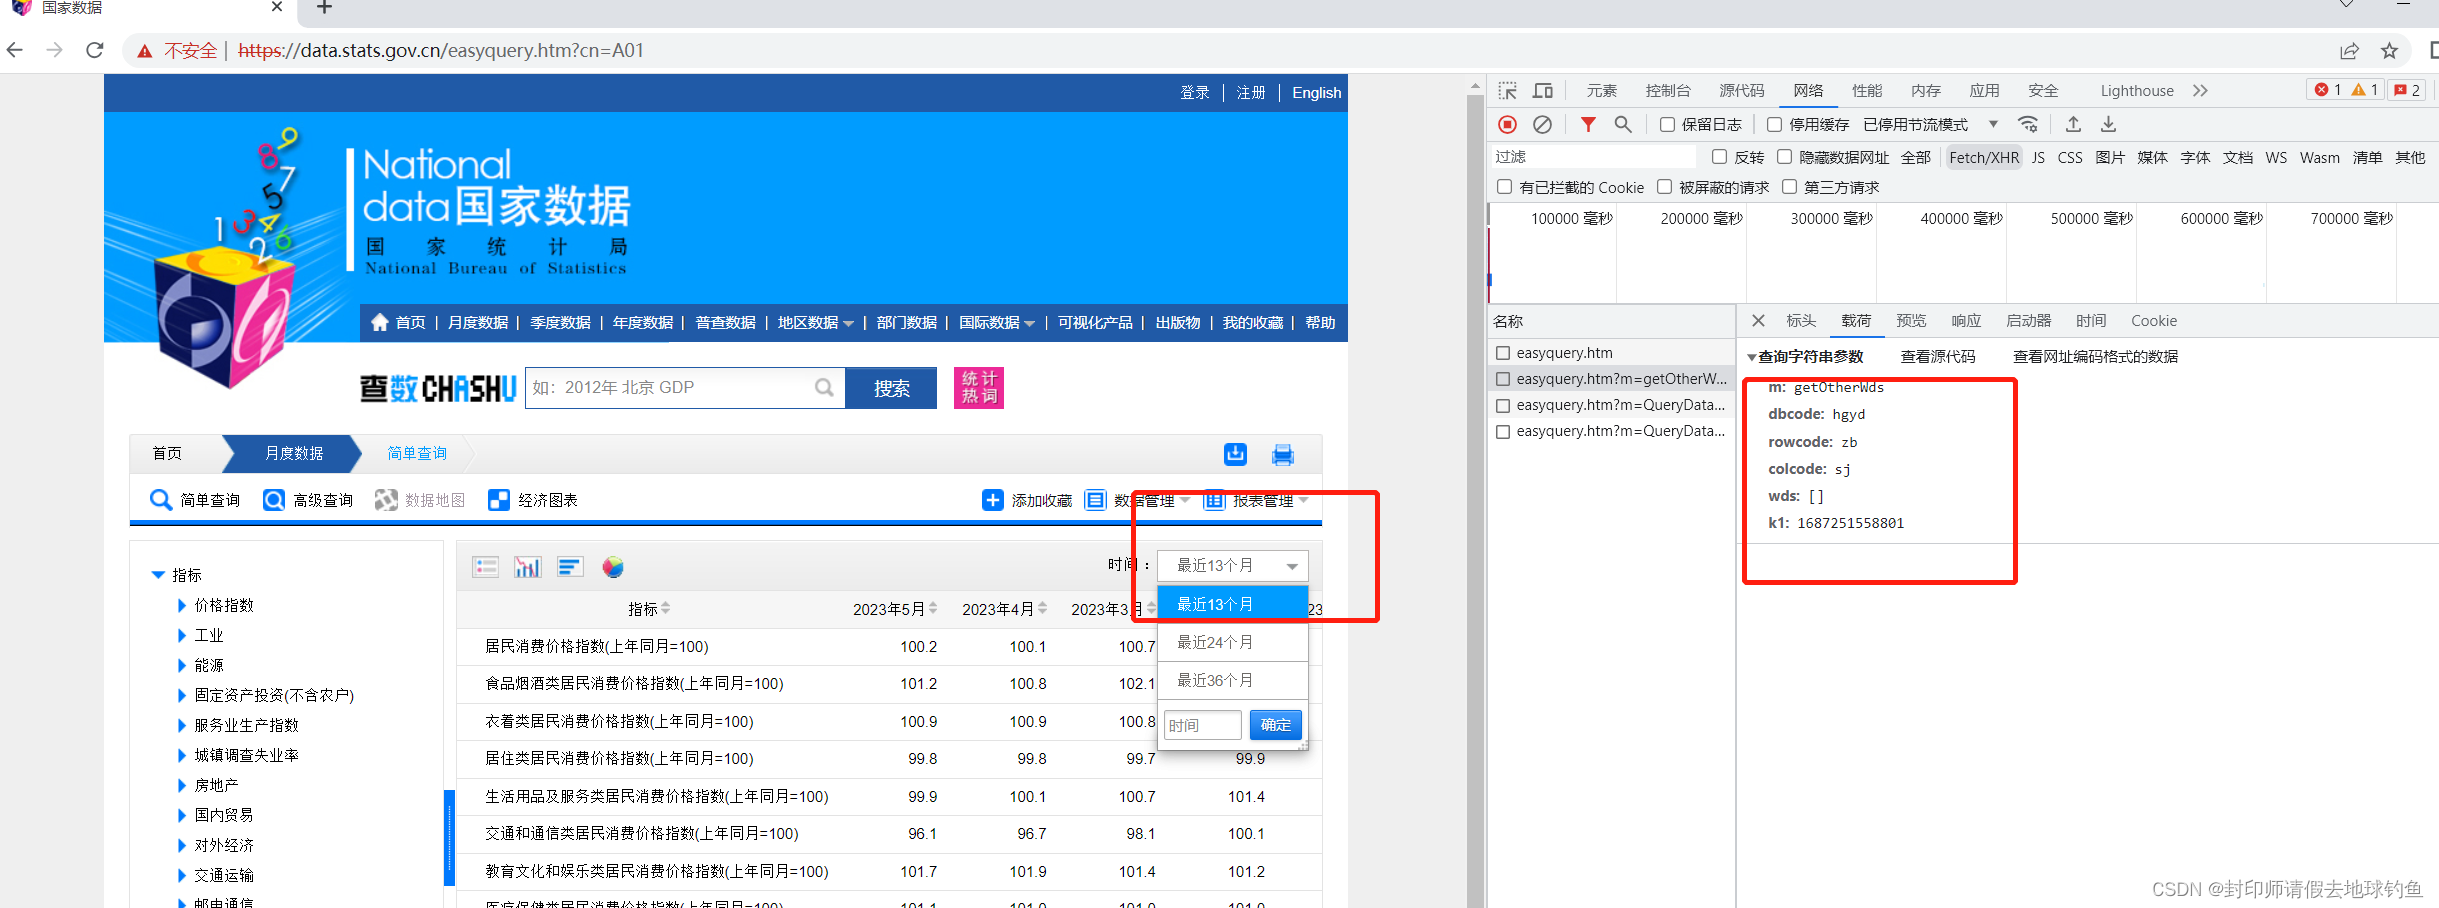
Task: Click the 搜索 search button
Action: pos(891,388)
